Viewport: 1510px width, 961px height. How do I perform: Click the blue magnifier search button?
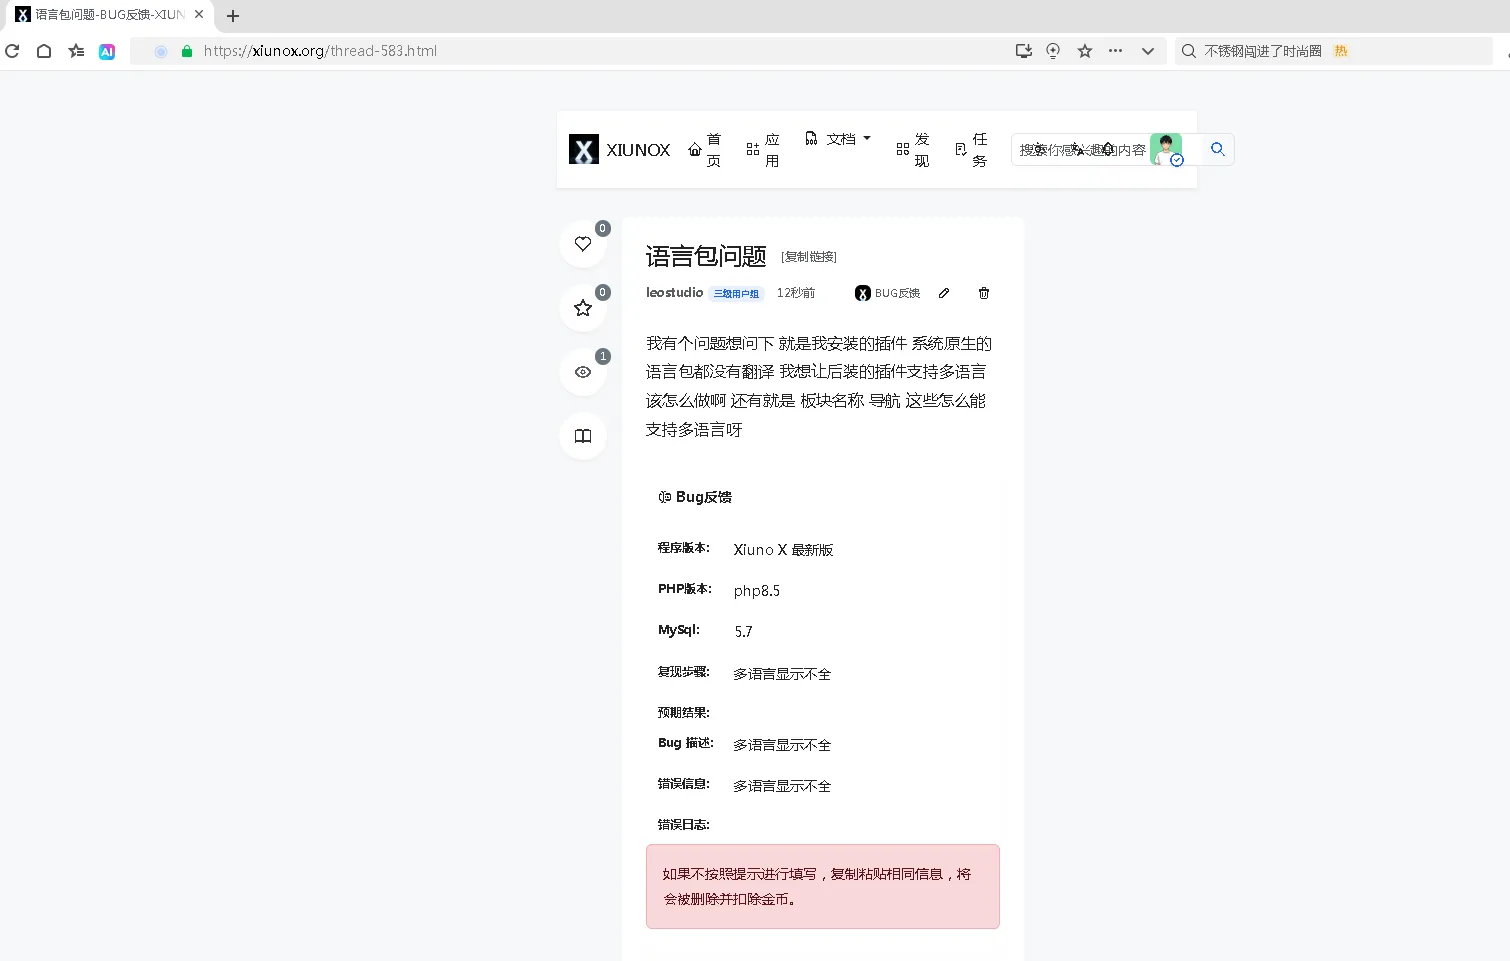(1218, 150)
